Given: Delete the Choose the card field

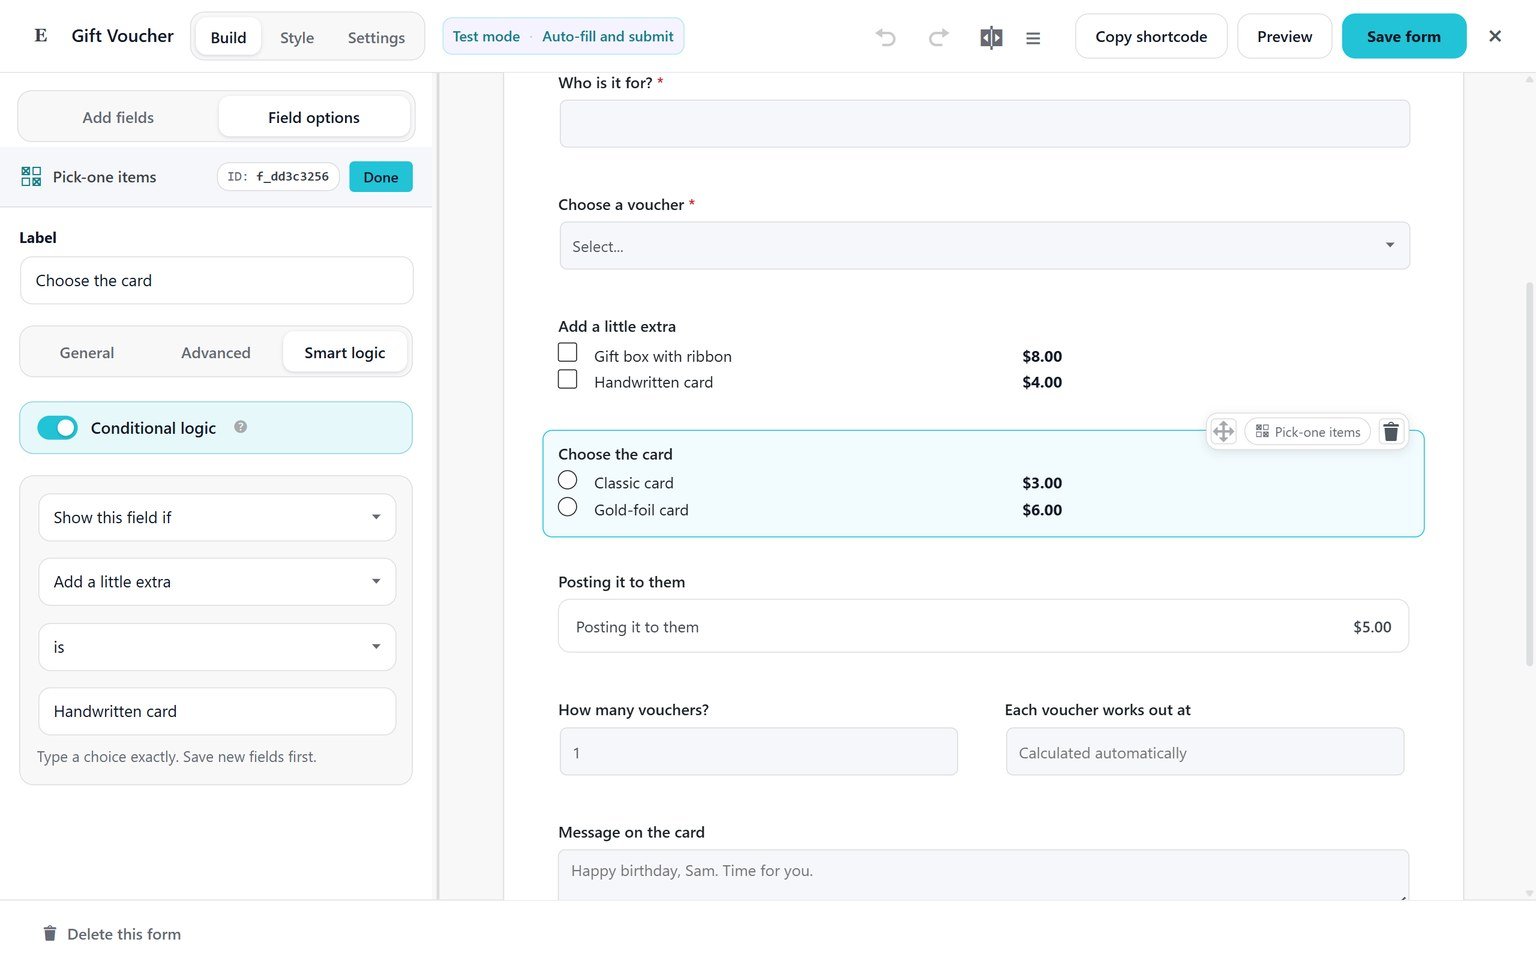Looking at the screenshot, I should click(x=1390, y=432).
